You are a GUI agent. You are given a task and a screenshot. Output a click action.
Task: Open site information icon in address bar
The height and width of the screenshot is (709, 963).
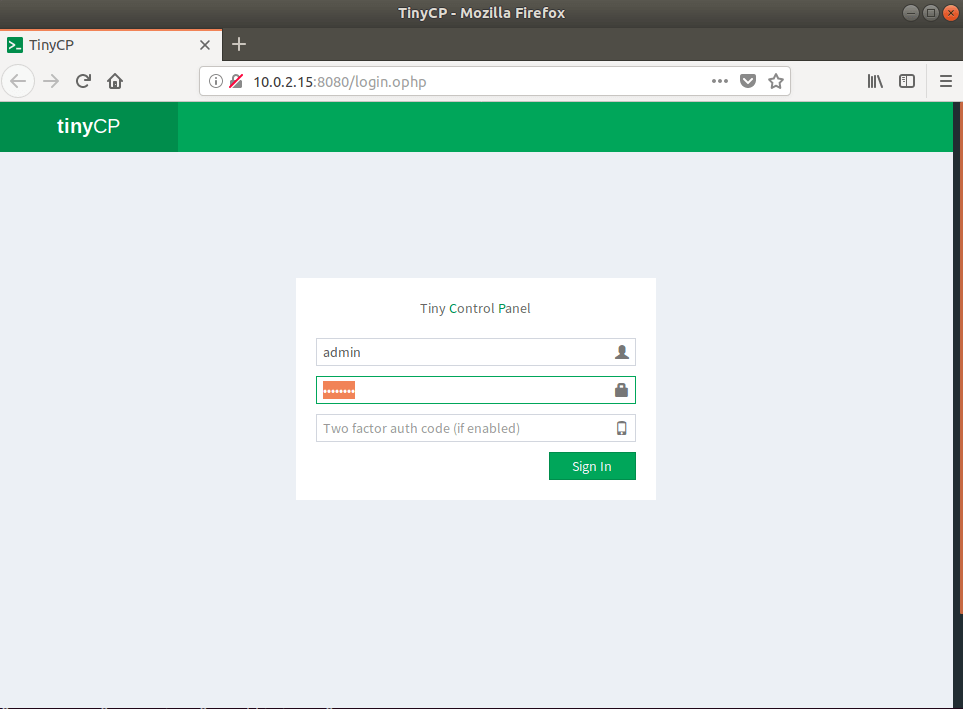pyautogui.click(x=215, y=82)
